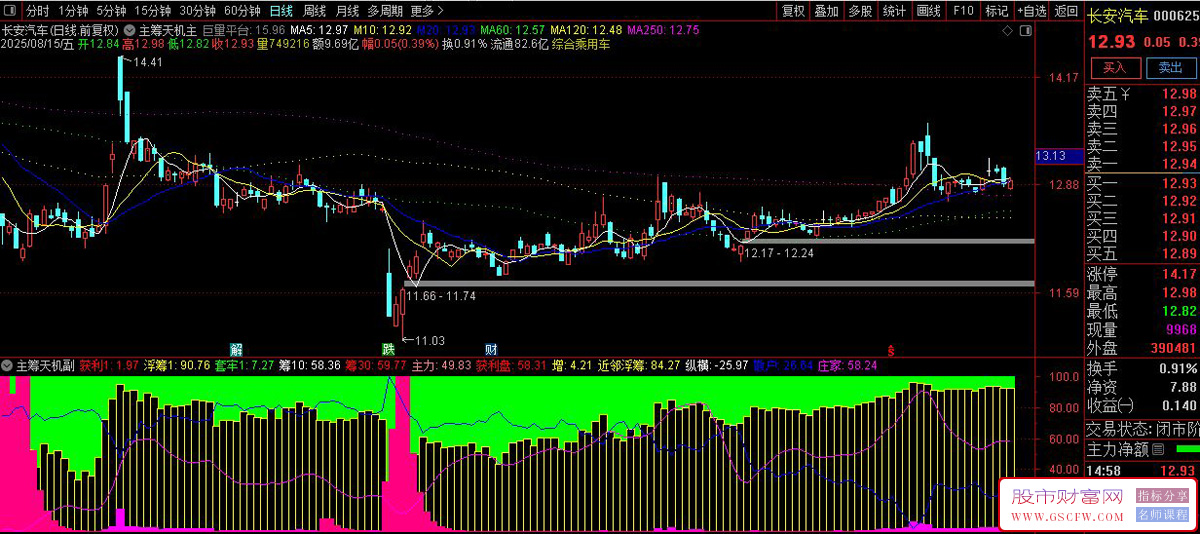Click the 跌 marker on the time axis
Image resolution: width=1200 pixels, height=534 pixels.
click(x=388, y=349)
